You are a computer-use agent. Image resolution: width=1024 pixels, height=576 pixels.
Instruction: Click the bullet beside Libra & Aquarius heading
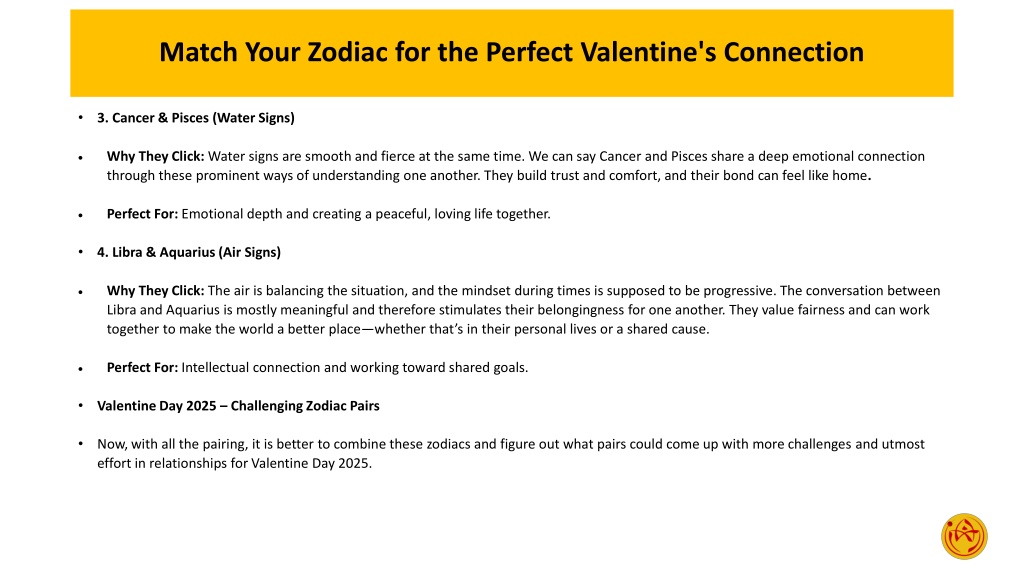pyautogui.click(x=80, y=252)
